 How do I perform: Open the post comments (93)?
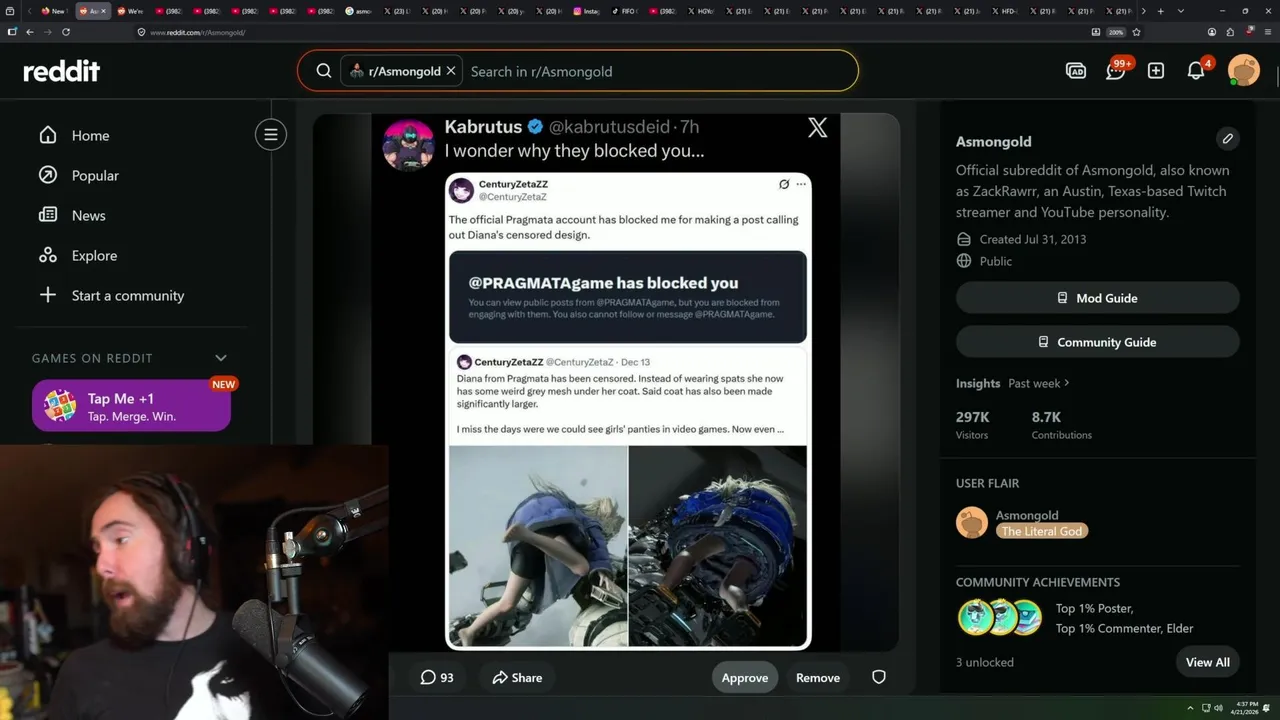click(437, 677)
